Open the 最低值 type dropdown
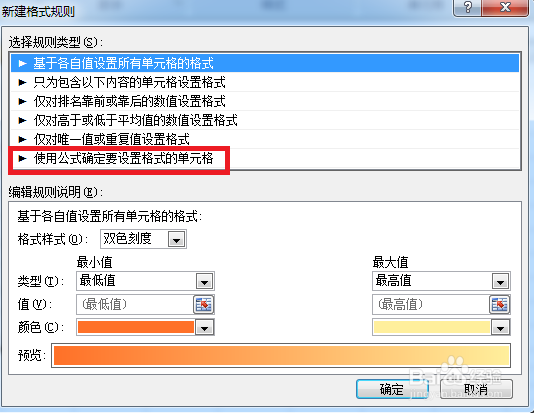The image size is (534, 413). [204, 282]
